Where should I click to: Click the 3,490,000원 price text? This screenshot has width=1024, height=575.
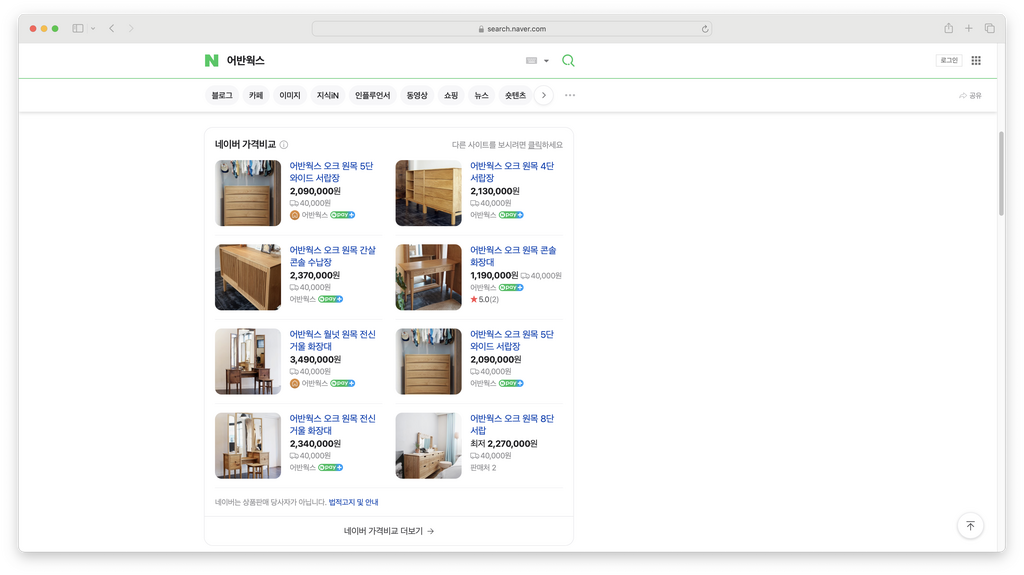(x=315, y=359)
